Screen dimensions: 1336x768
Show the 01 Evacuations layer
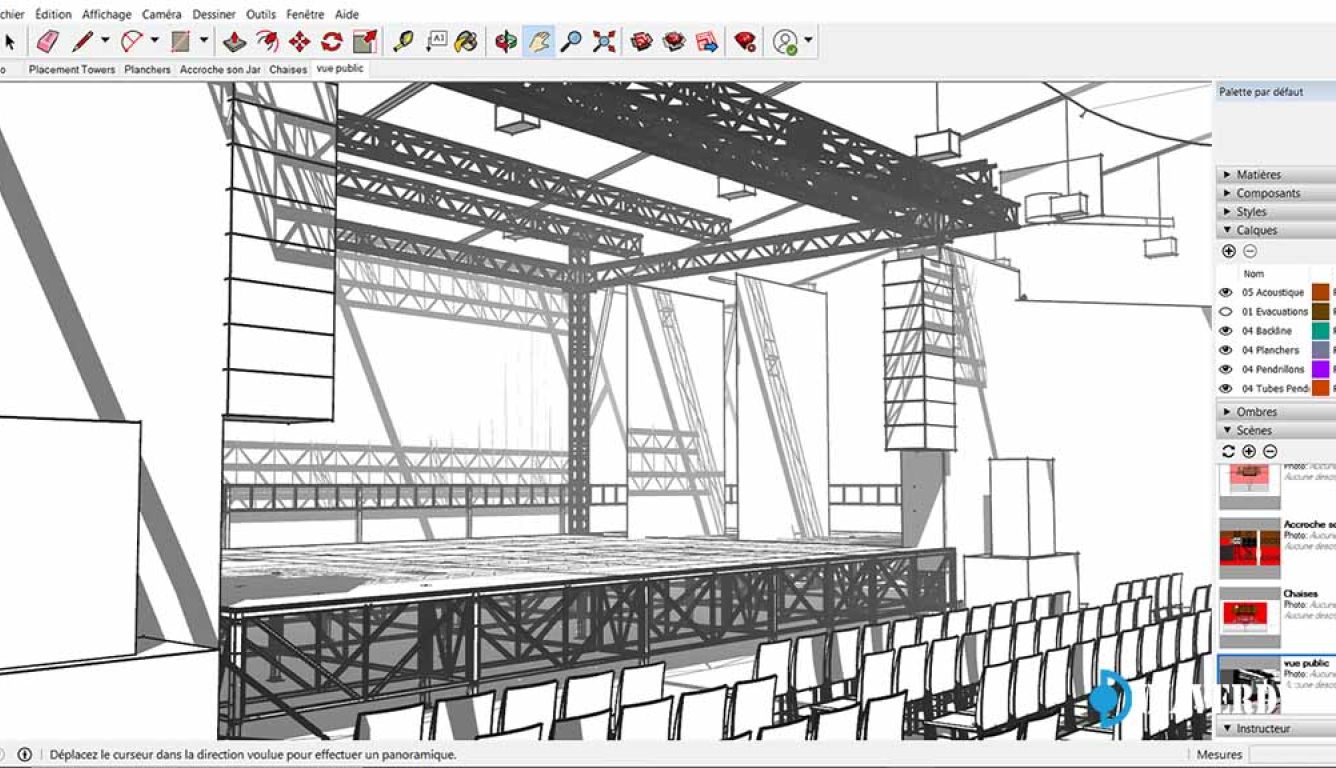click(x=1224, y=311)
